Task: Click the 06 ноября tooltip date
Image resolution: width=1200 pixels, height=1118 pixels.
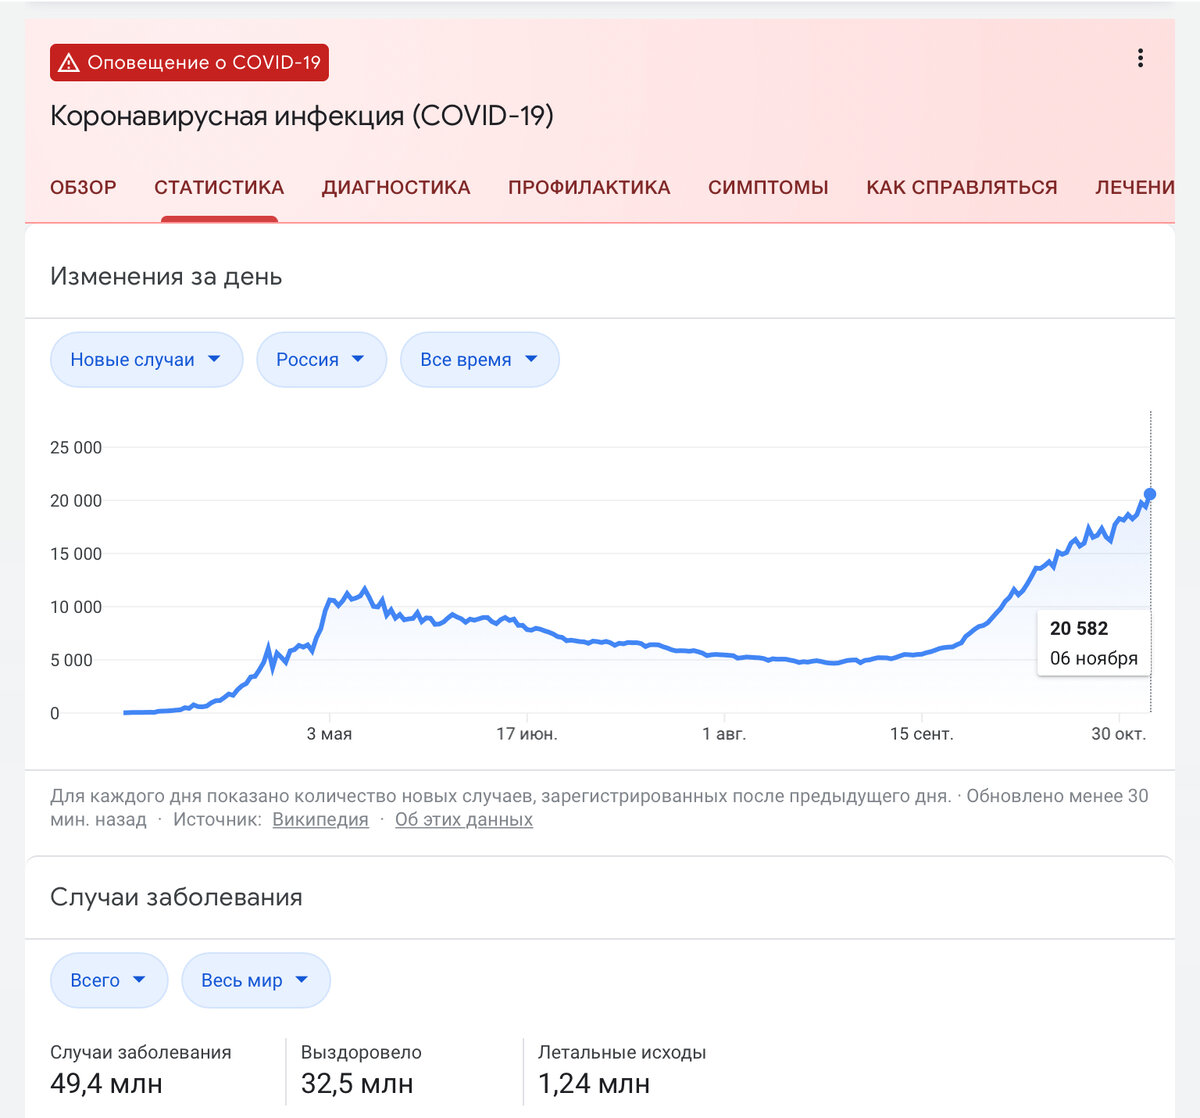Action: (1094, 658)
